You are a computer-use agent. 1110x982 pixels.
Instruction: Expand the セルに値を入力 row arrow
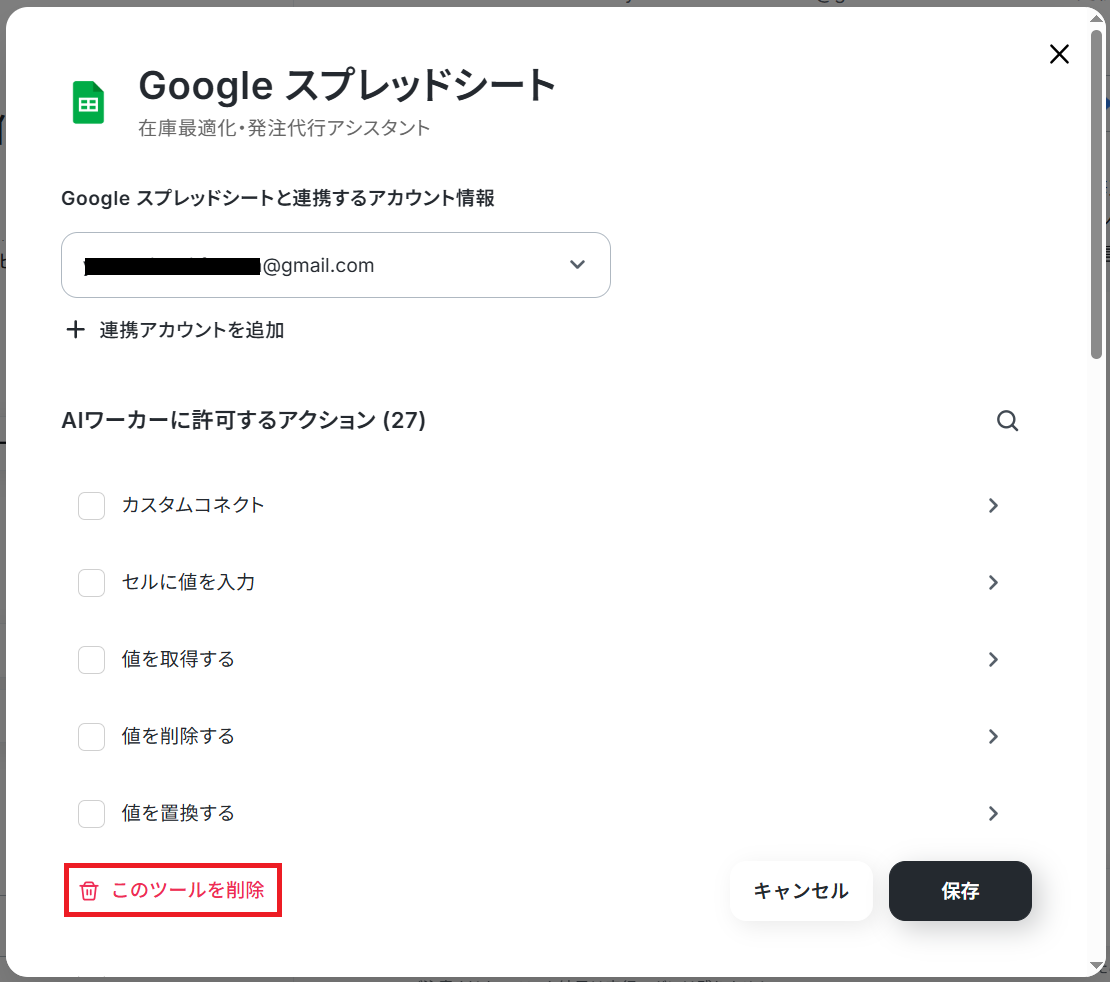point(993,583)
